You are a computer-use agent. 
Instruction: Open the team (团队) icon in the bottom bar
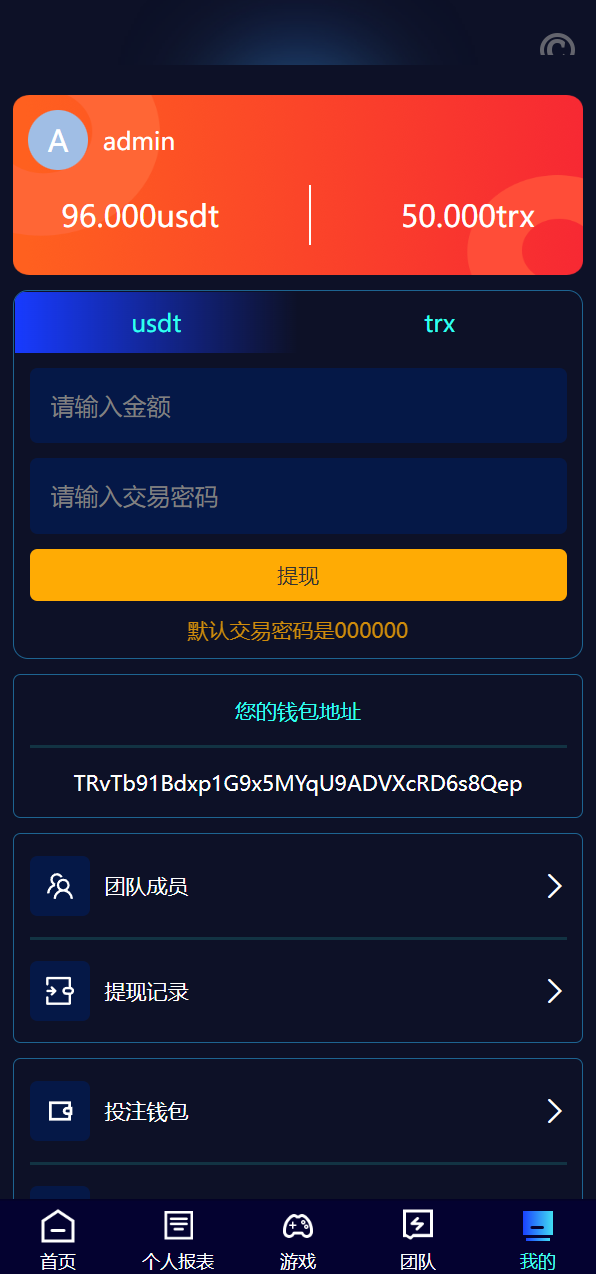[417, 1225]
